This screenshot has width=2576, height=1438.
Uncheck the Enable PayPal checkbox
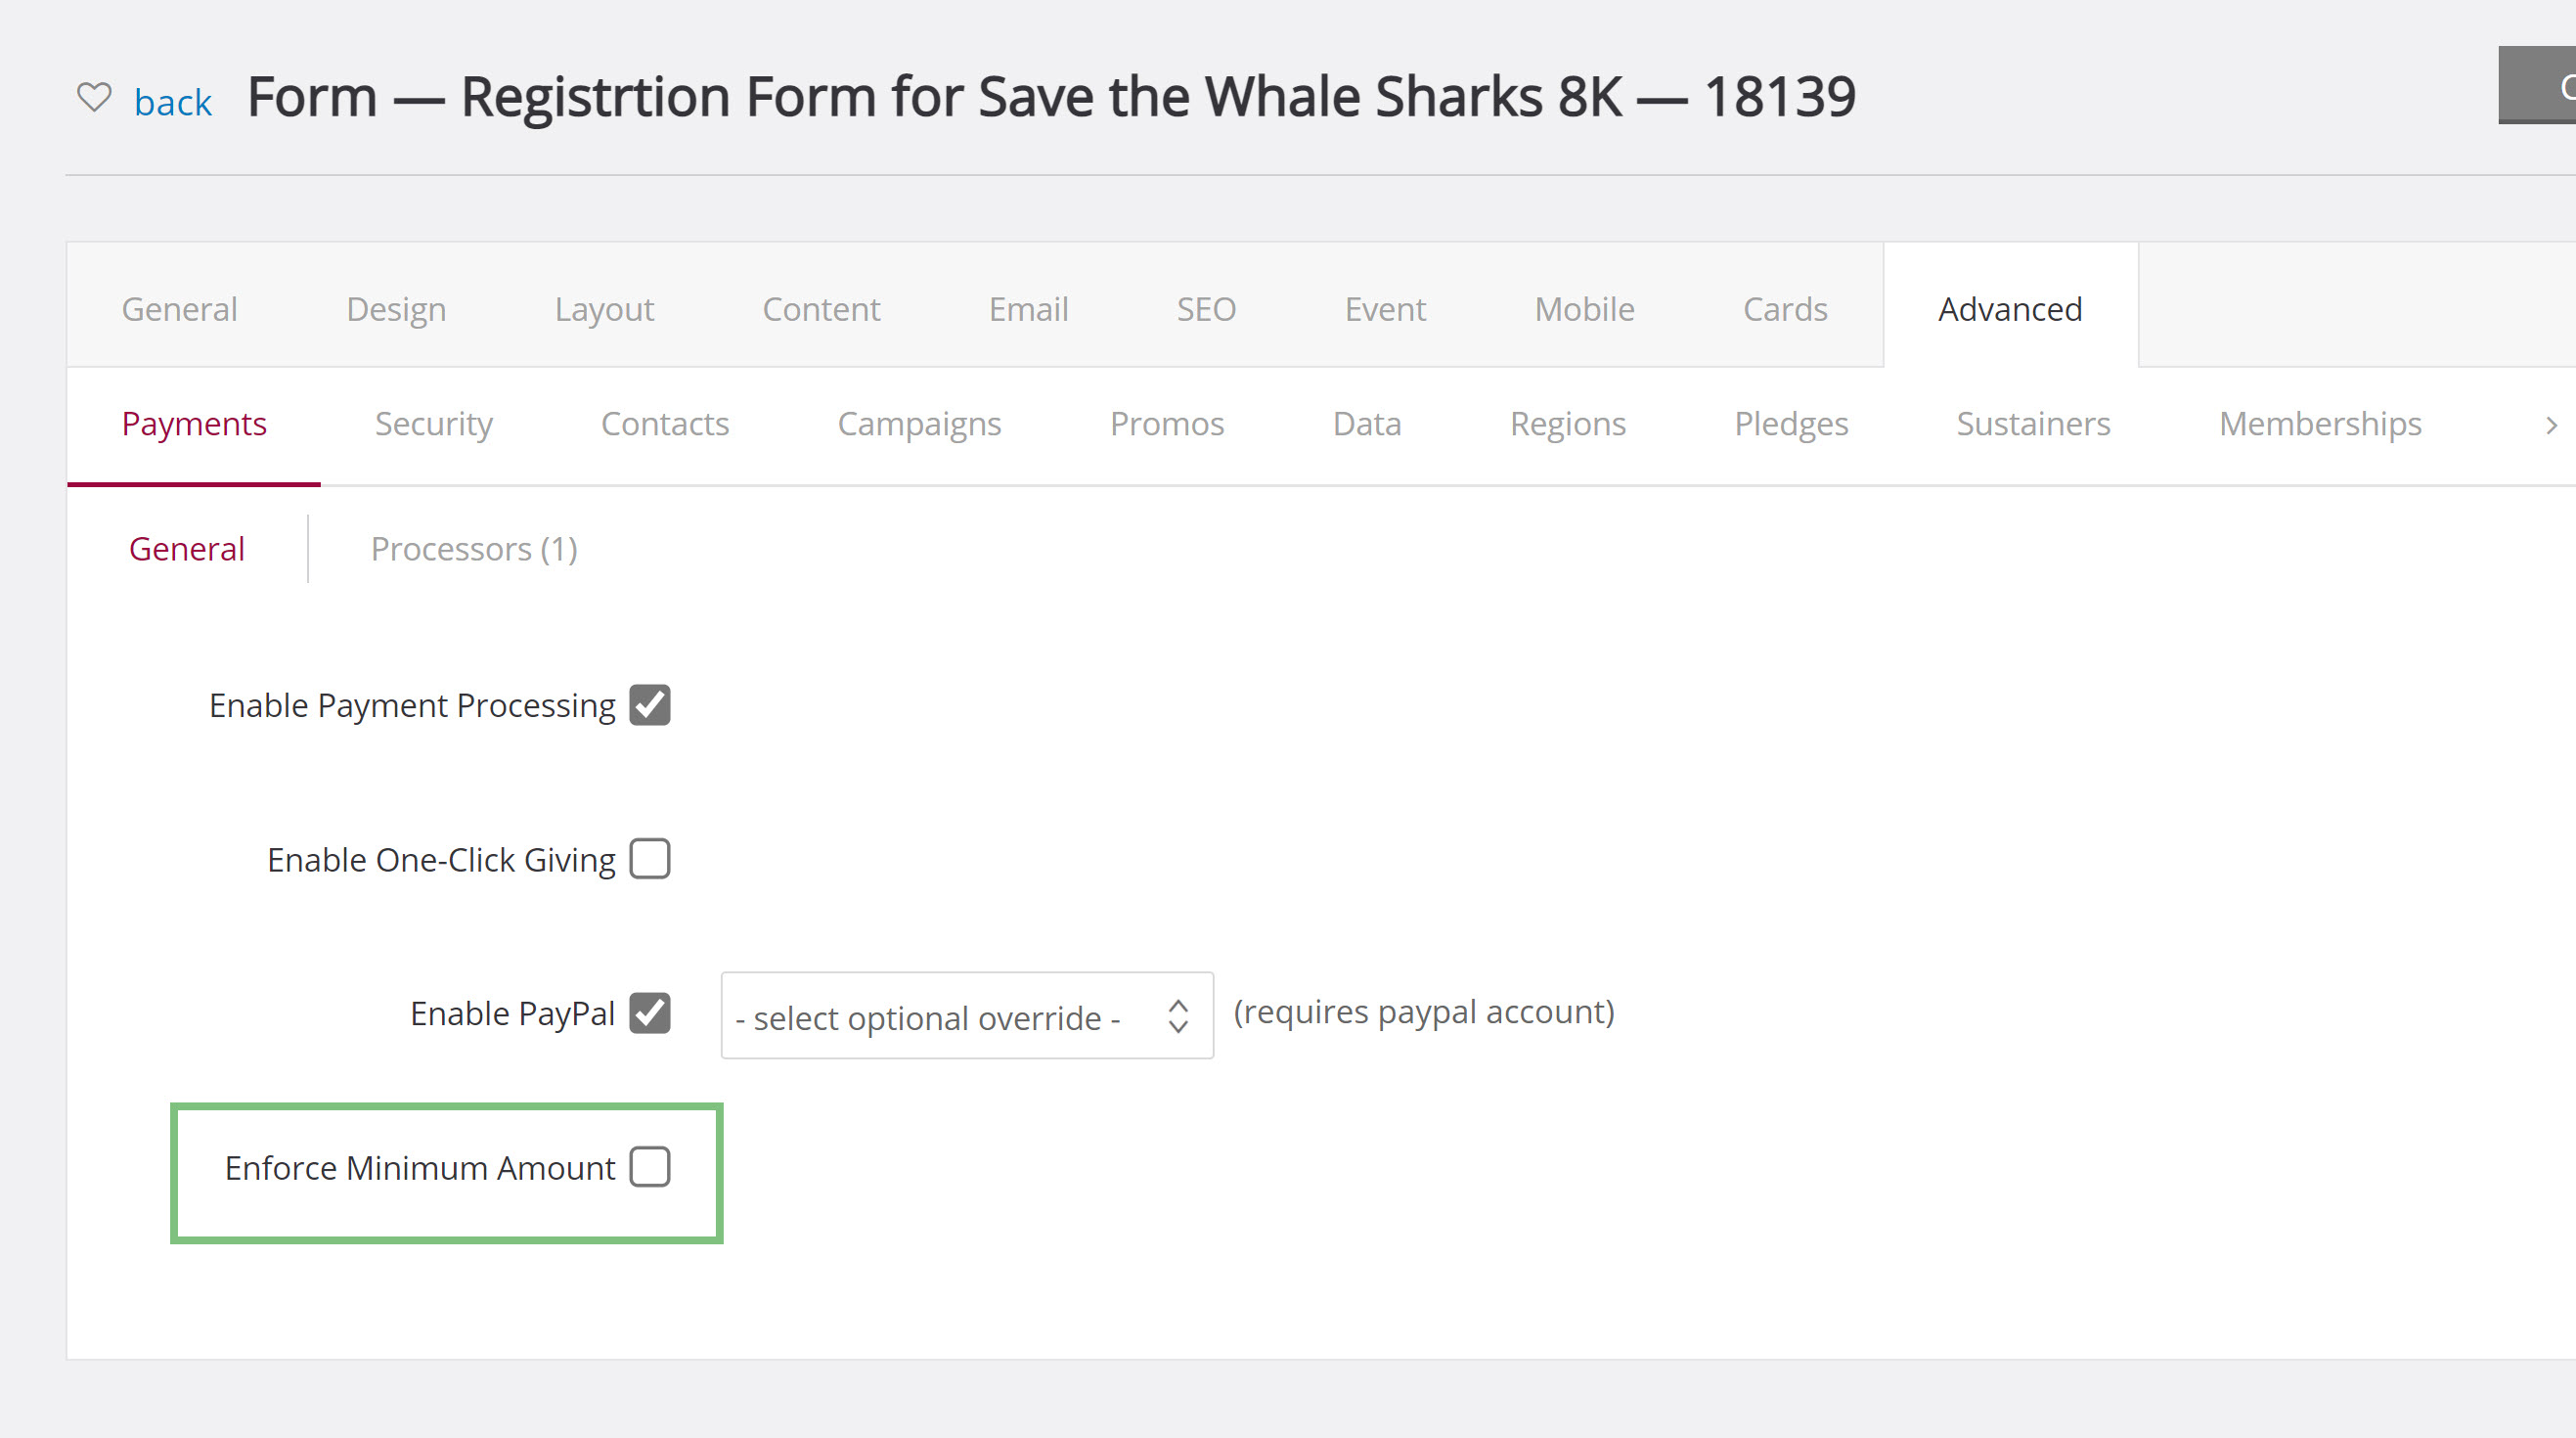click(x=650, y=1013)
